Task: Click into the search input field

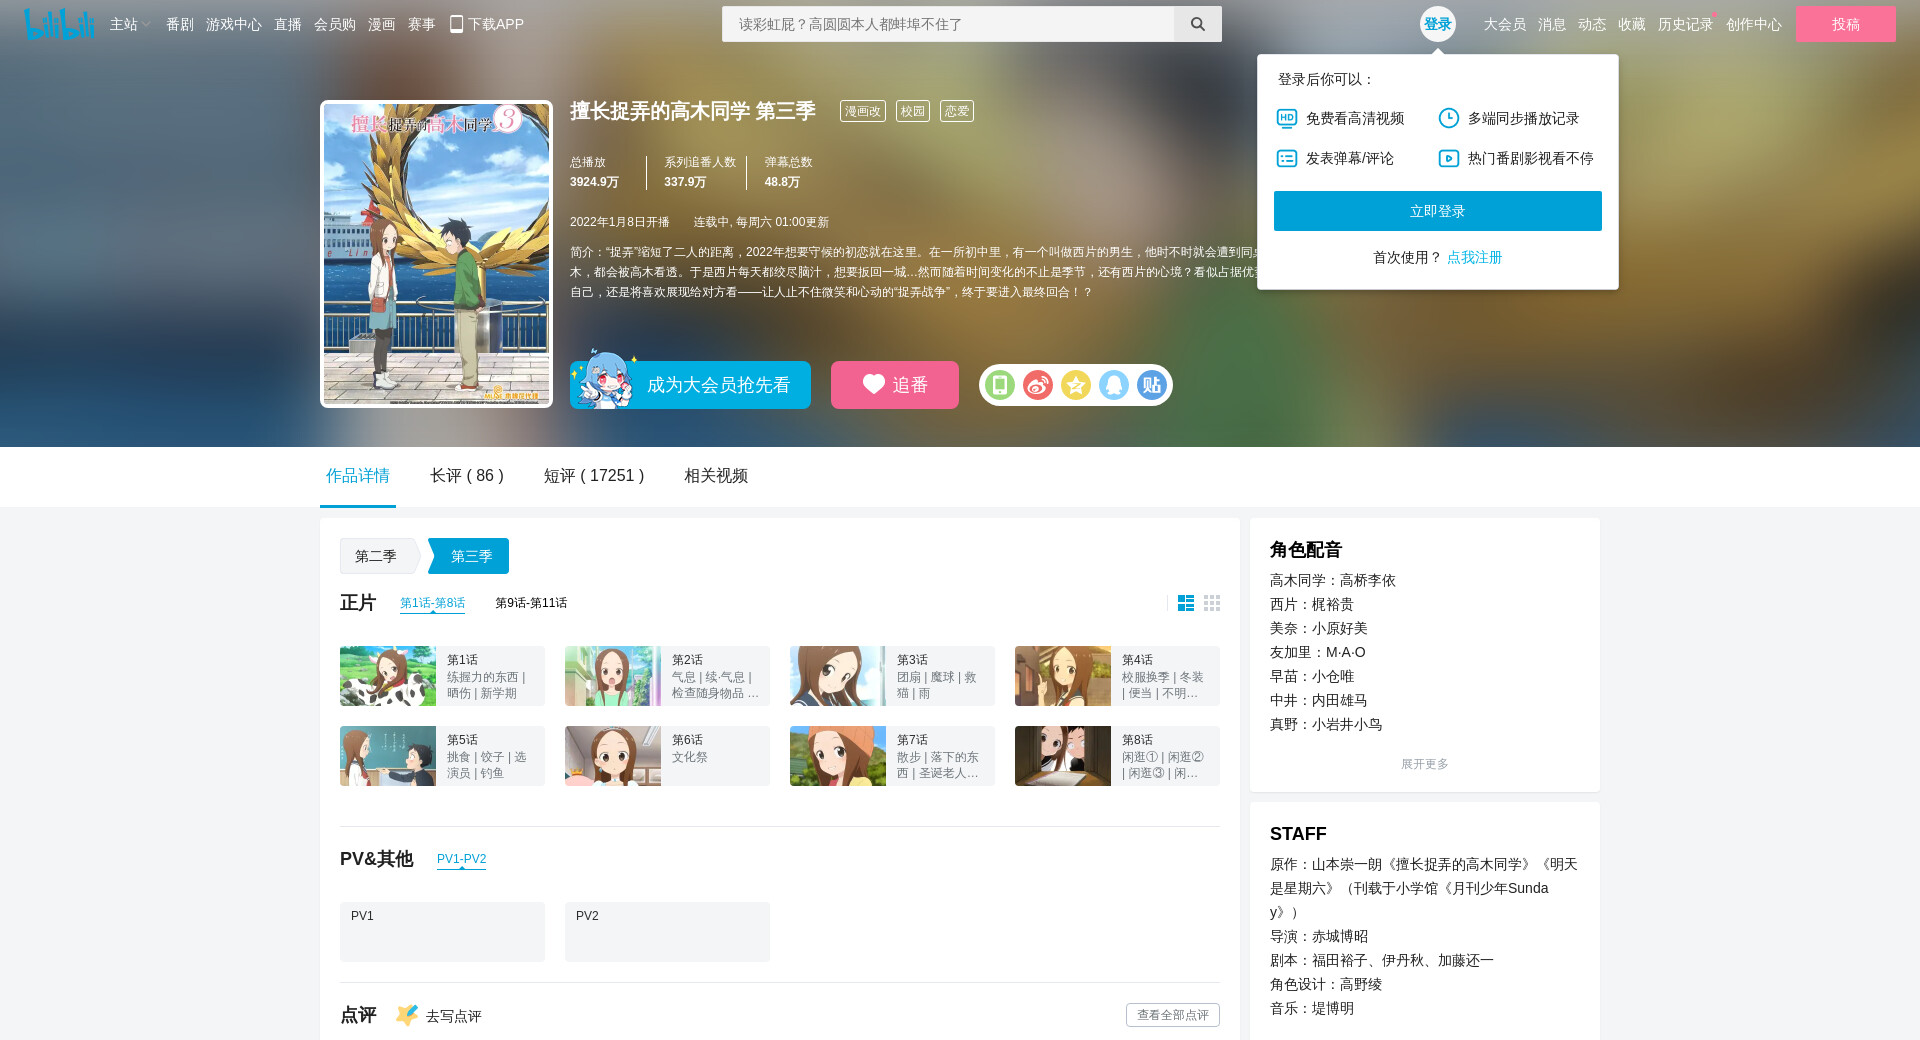Action: pyautogui.click(x=947, y=24)
